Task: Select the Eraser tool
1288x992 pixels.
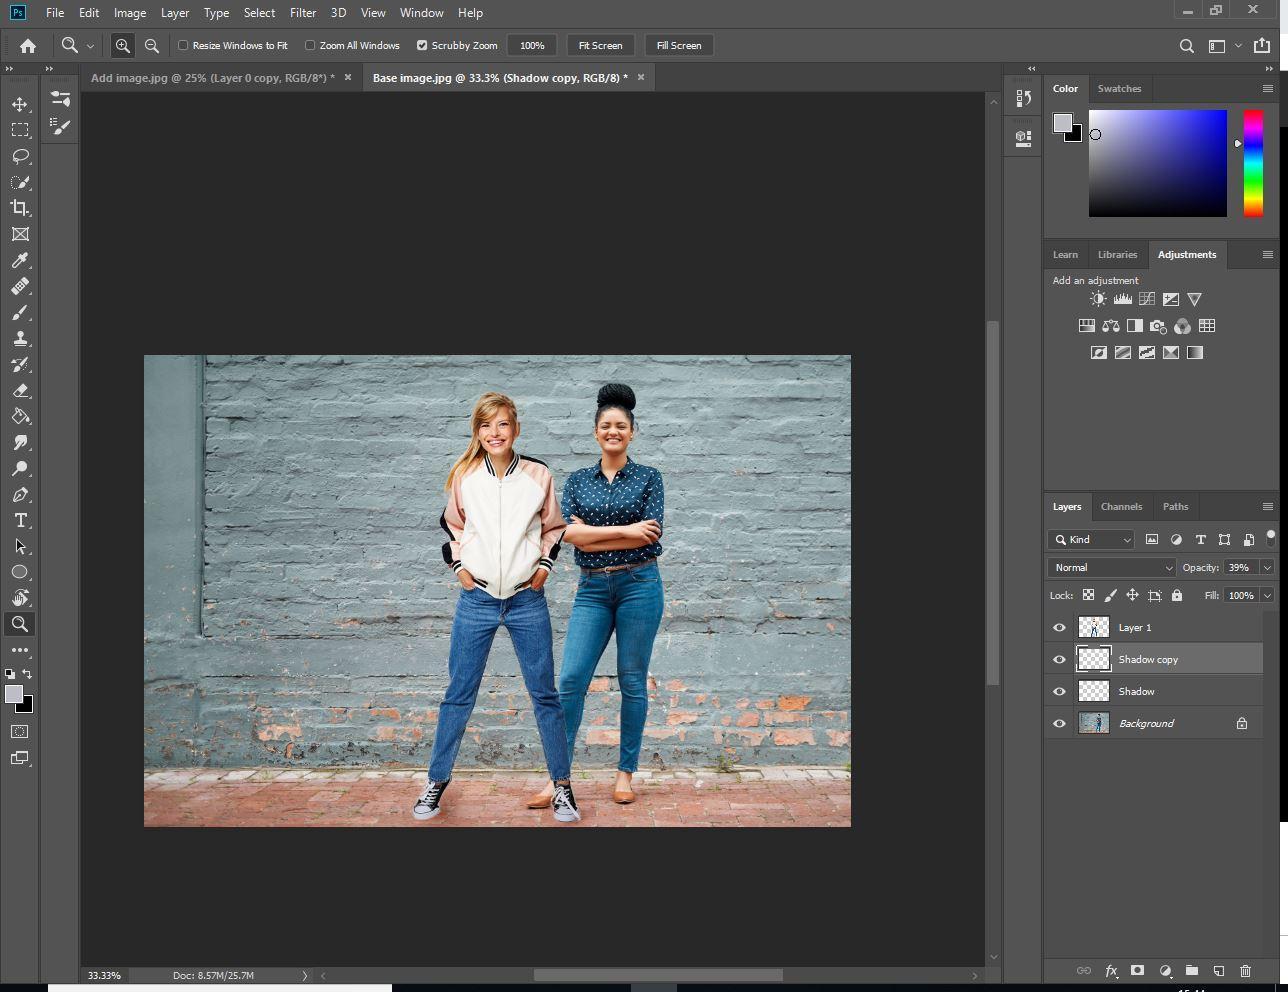Action: 20,390
